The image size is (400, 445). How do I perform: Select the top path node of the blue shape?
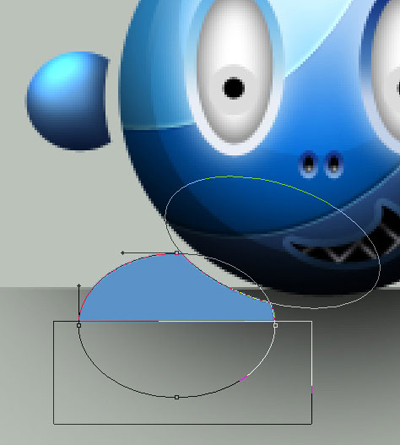point(177,253)
